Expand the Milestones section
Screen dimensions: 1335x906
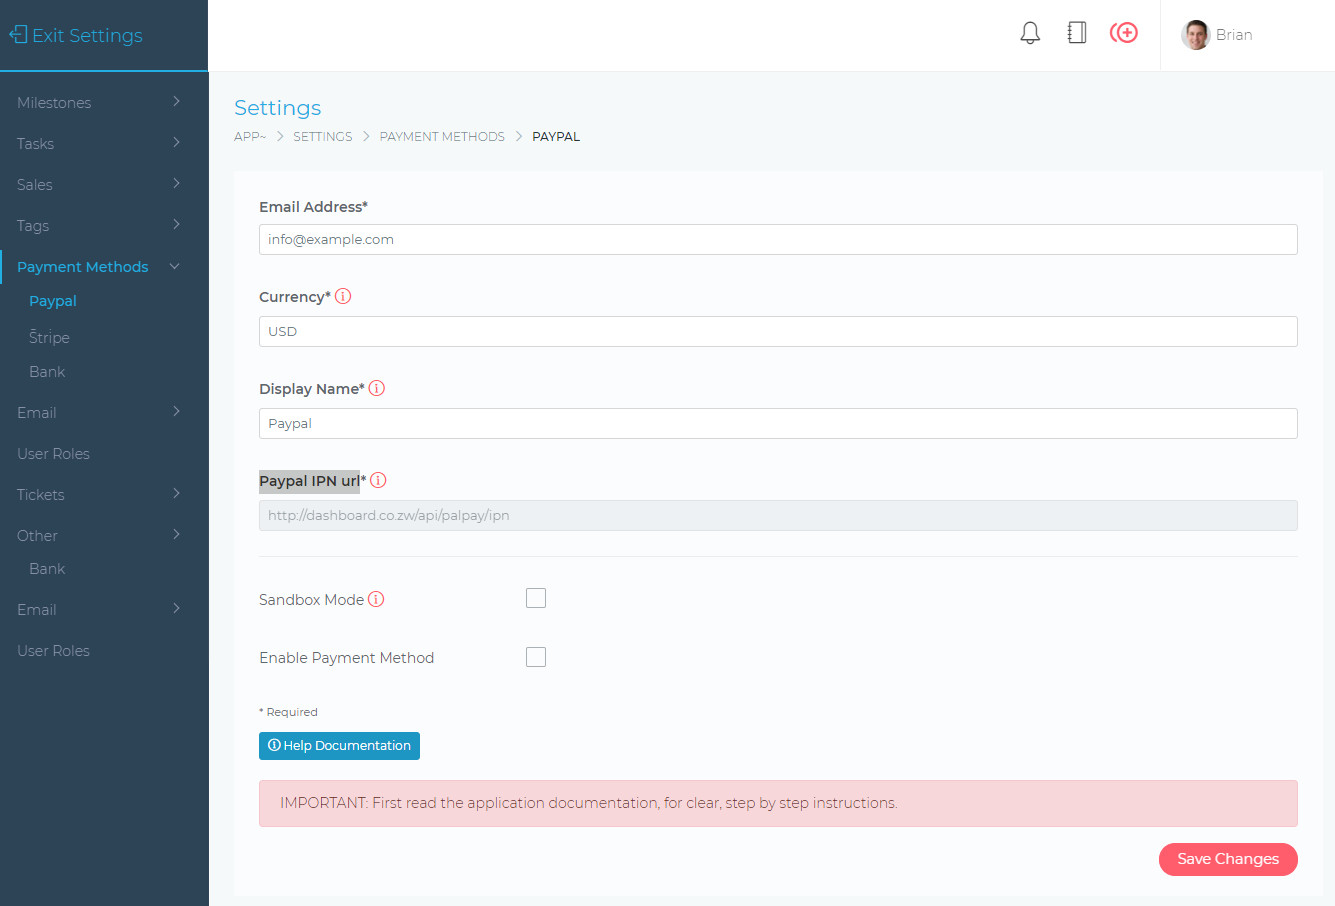click(54, 102)
